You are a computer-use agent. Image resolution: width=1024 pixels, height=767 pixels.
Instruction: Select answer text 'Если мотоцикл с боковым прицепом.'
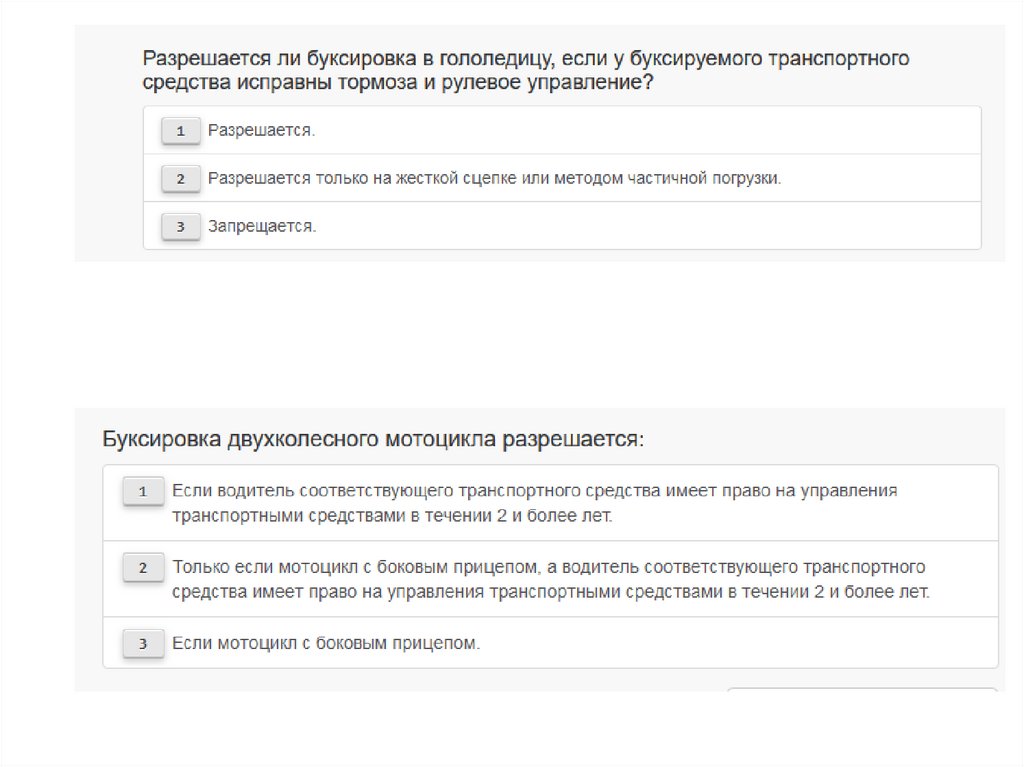click(x=326, y=644)
